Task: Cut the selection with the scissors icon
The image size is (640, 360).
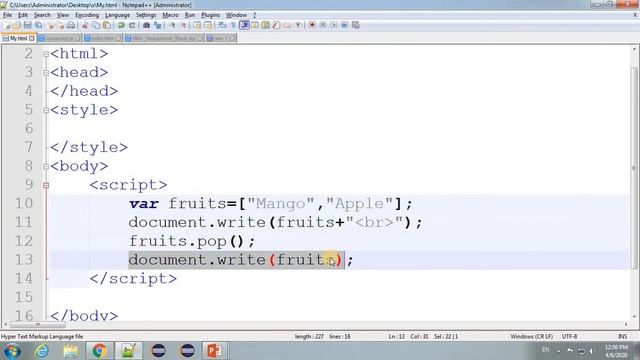Action: click(85, 25)
